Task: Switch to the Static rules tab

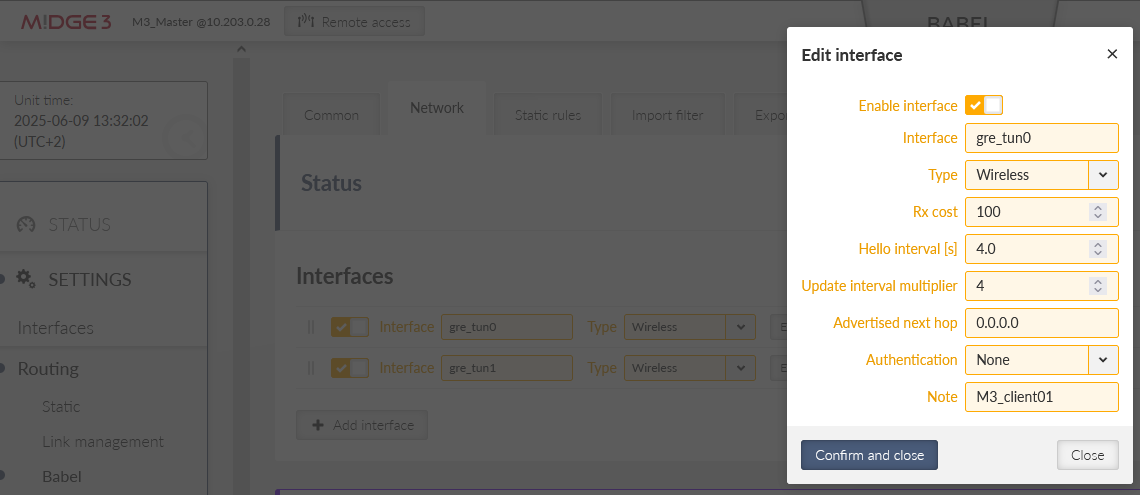Action: click(x=547, y=115)
